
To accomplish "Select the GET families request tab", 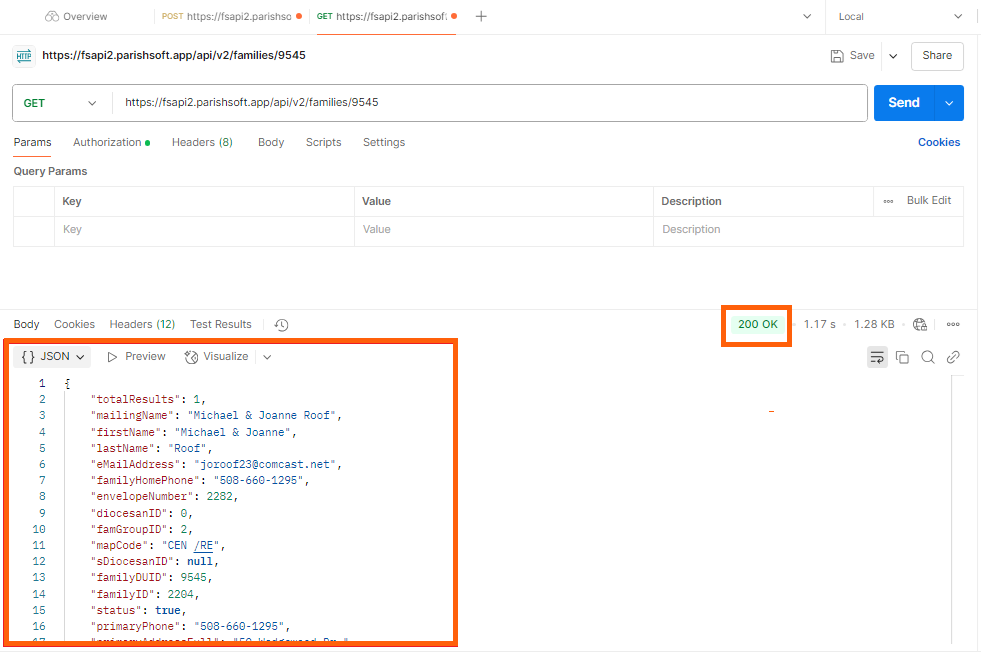I will click(386, 16).
